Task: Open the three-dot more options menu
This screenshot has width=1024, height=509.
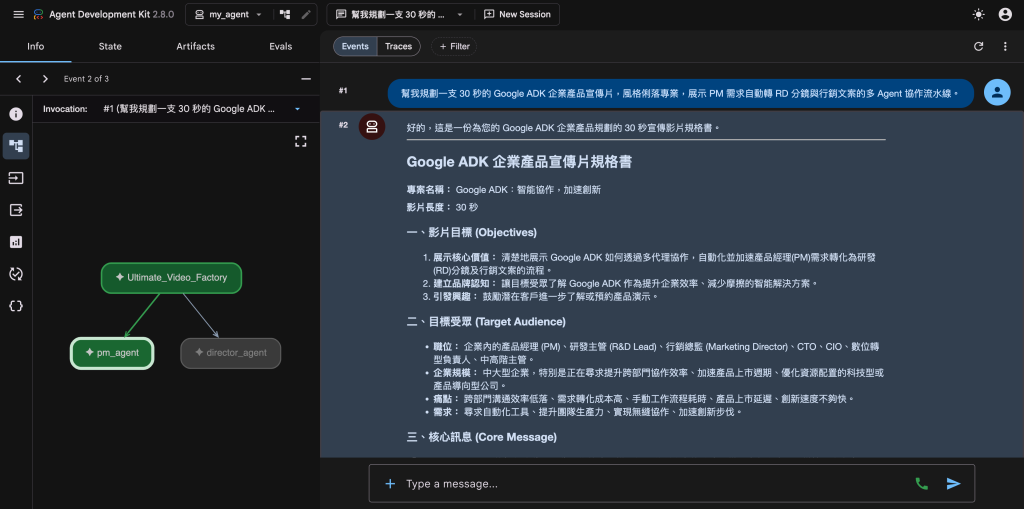Action: [1005, 46]
